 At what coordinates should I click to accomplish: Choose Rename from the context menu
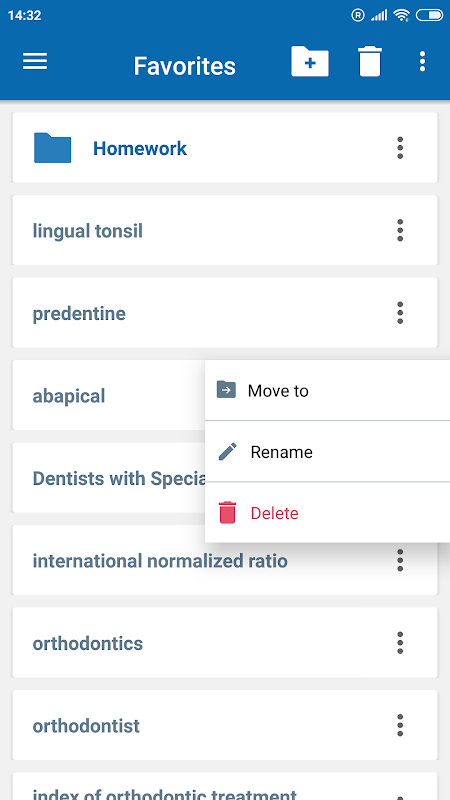[x=328, y=452]
